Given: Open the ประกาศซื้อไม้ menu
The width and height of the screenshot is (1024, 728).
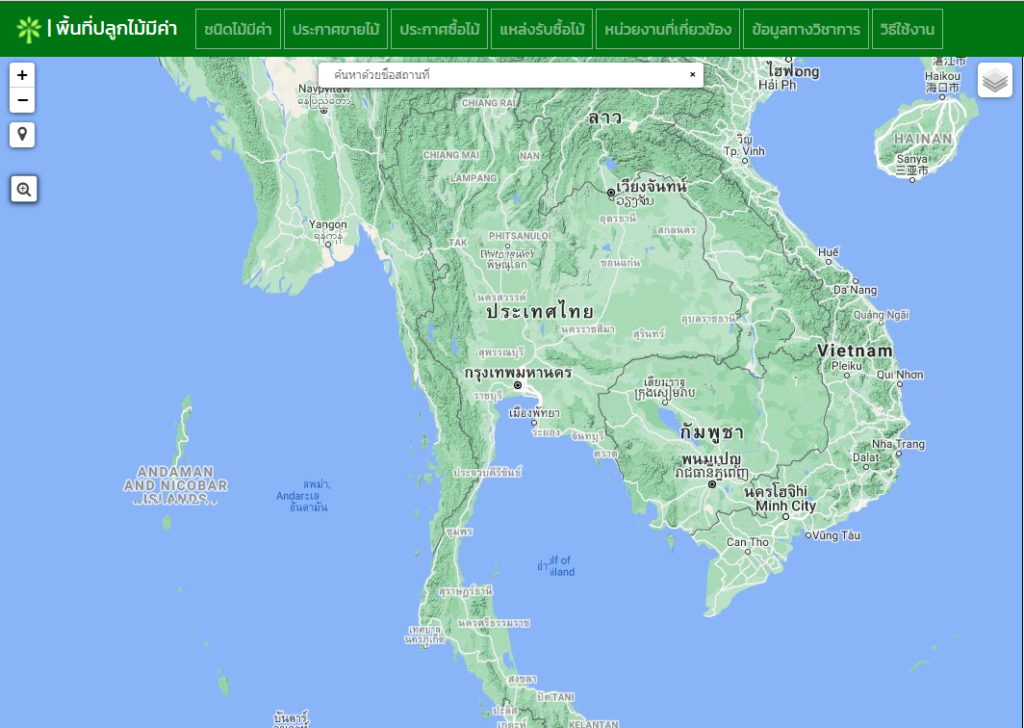Looking at the screenshot, I should click(439, 29).
